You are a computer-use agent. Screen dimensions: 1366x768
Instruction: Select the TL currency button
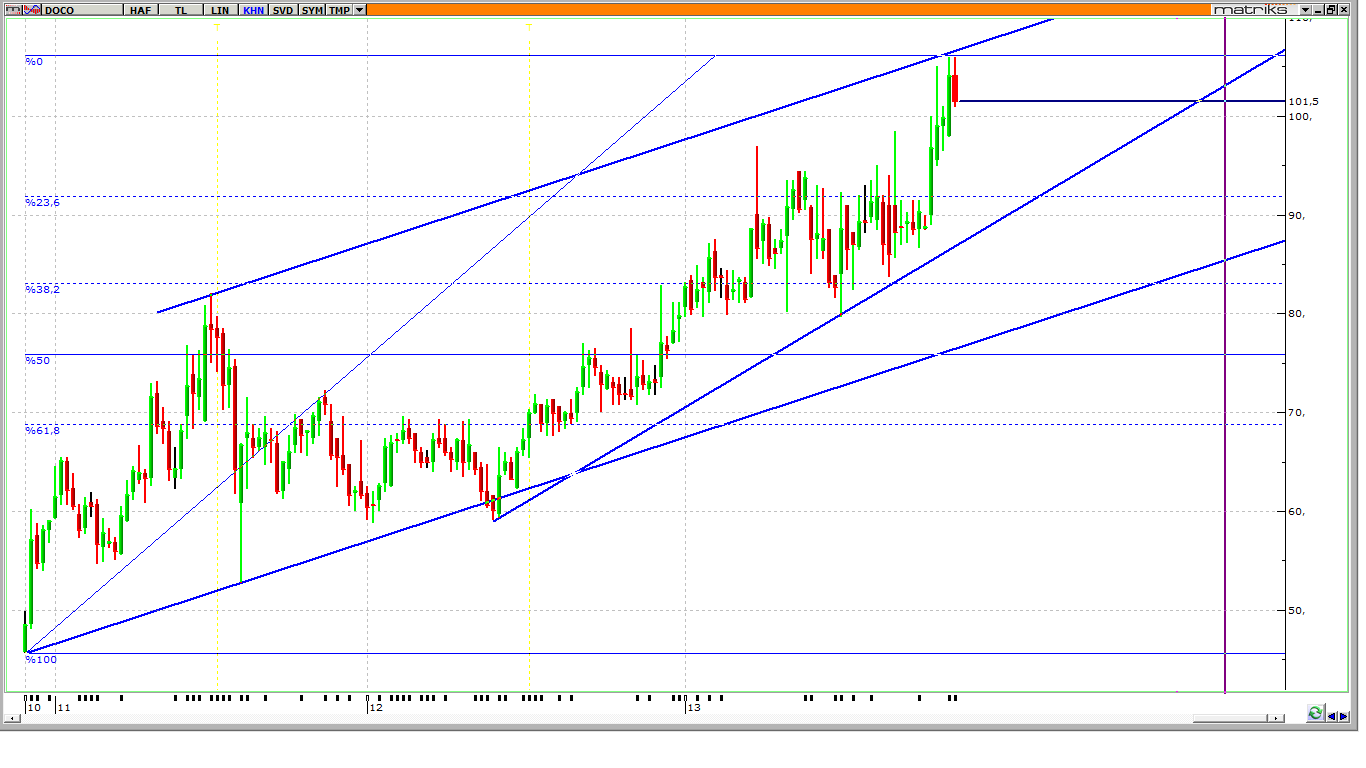(x=180, y=10)
